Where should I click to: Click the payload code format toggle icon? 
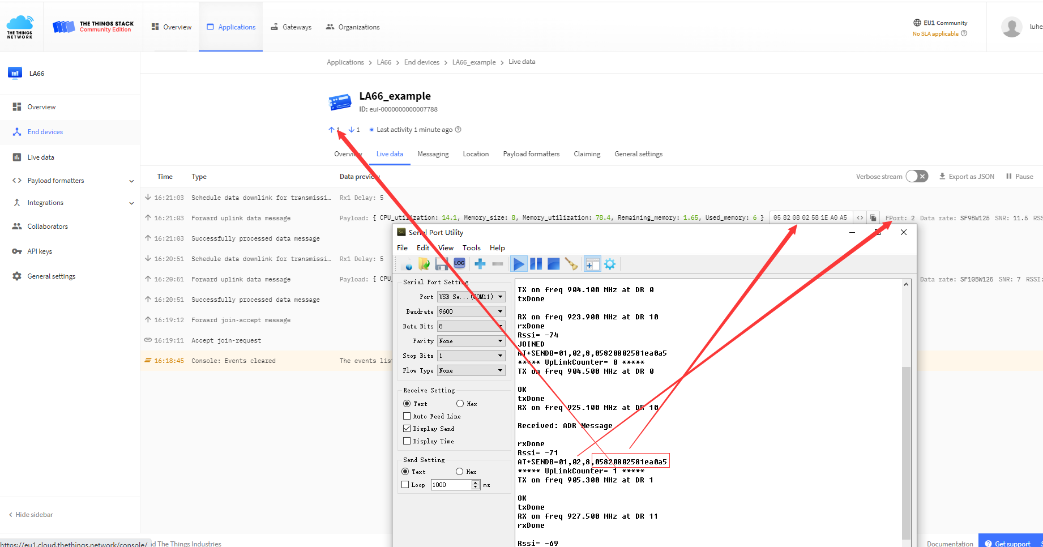click(859, 218)
